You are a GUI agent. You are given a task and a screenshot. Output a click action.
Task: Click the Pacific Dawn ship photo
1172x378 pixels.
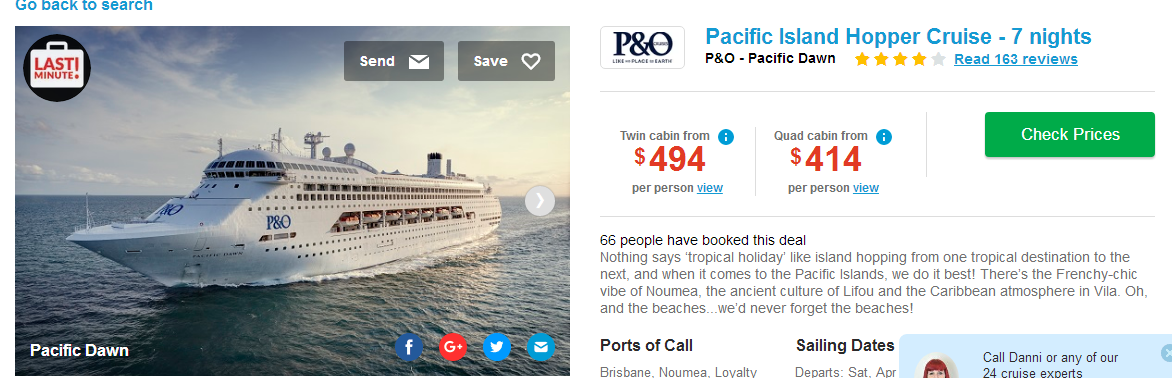(292, 202)
